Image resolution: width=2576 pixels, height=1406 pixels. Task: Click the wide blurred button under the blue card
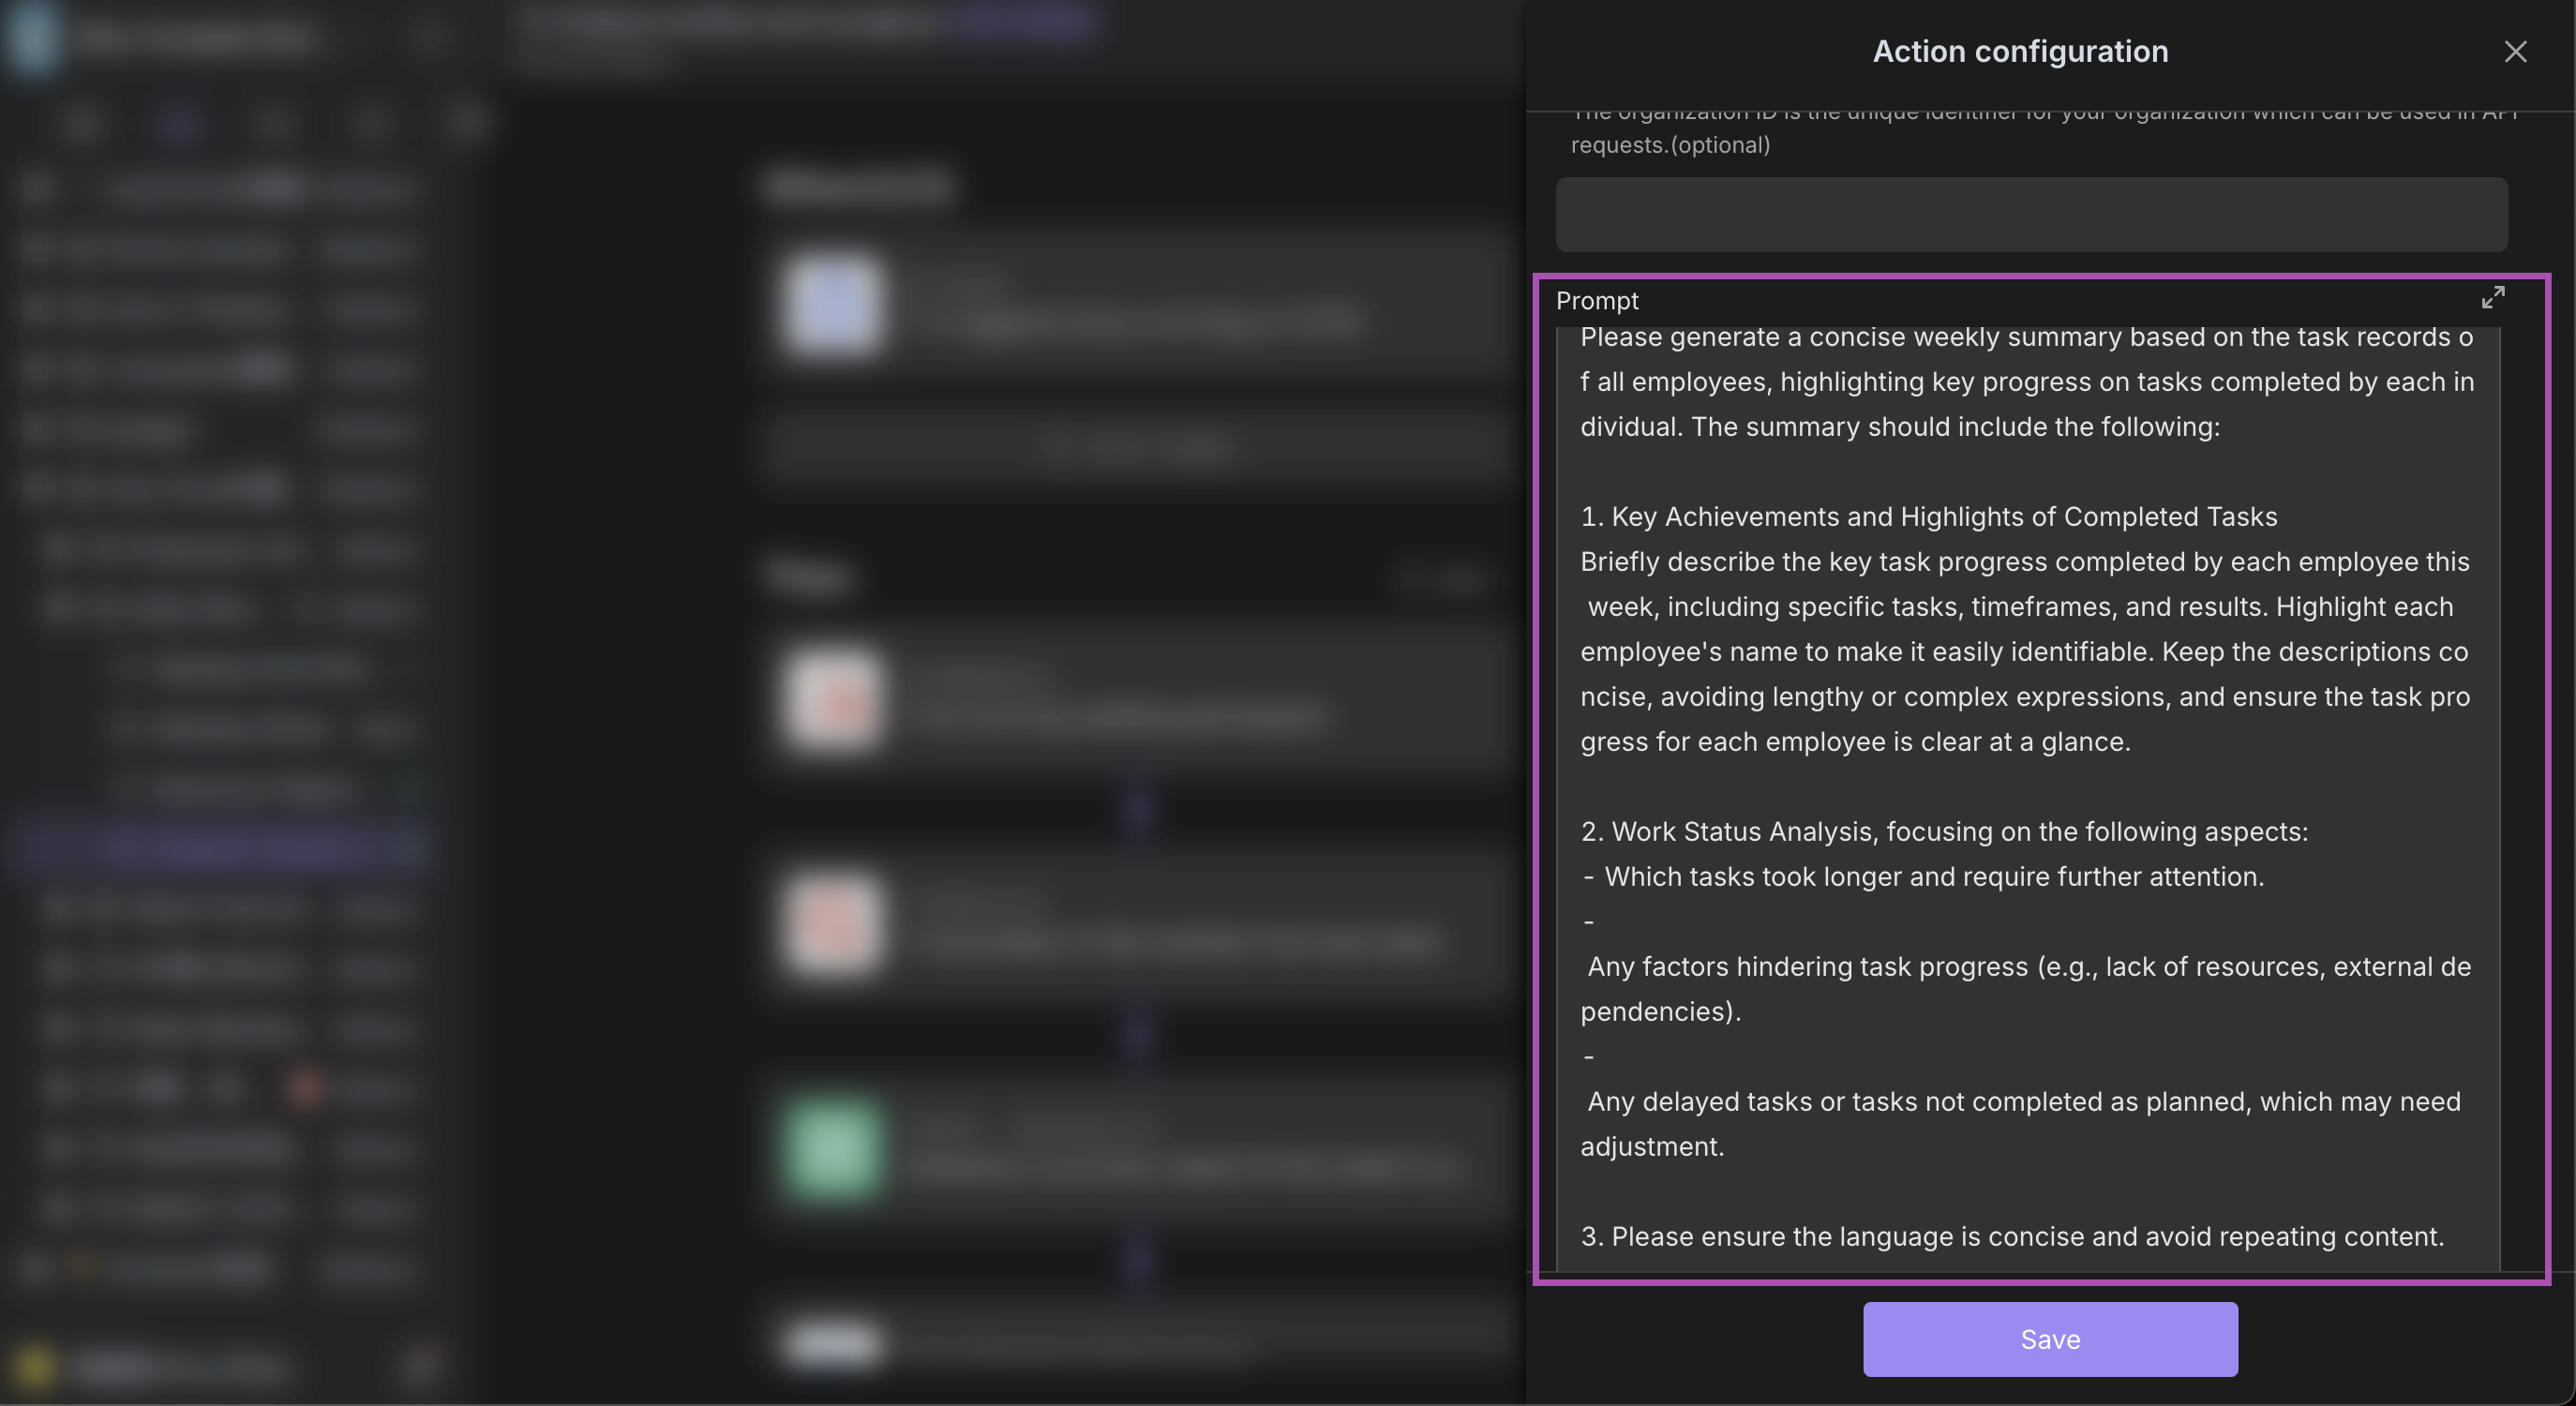(1137, 446)
